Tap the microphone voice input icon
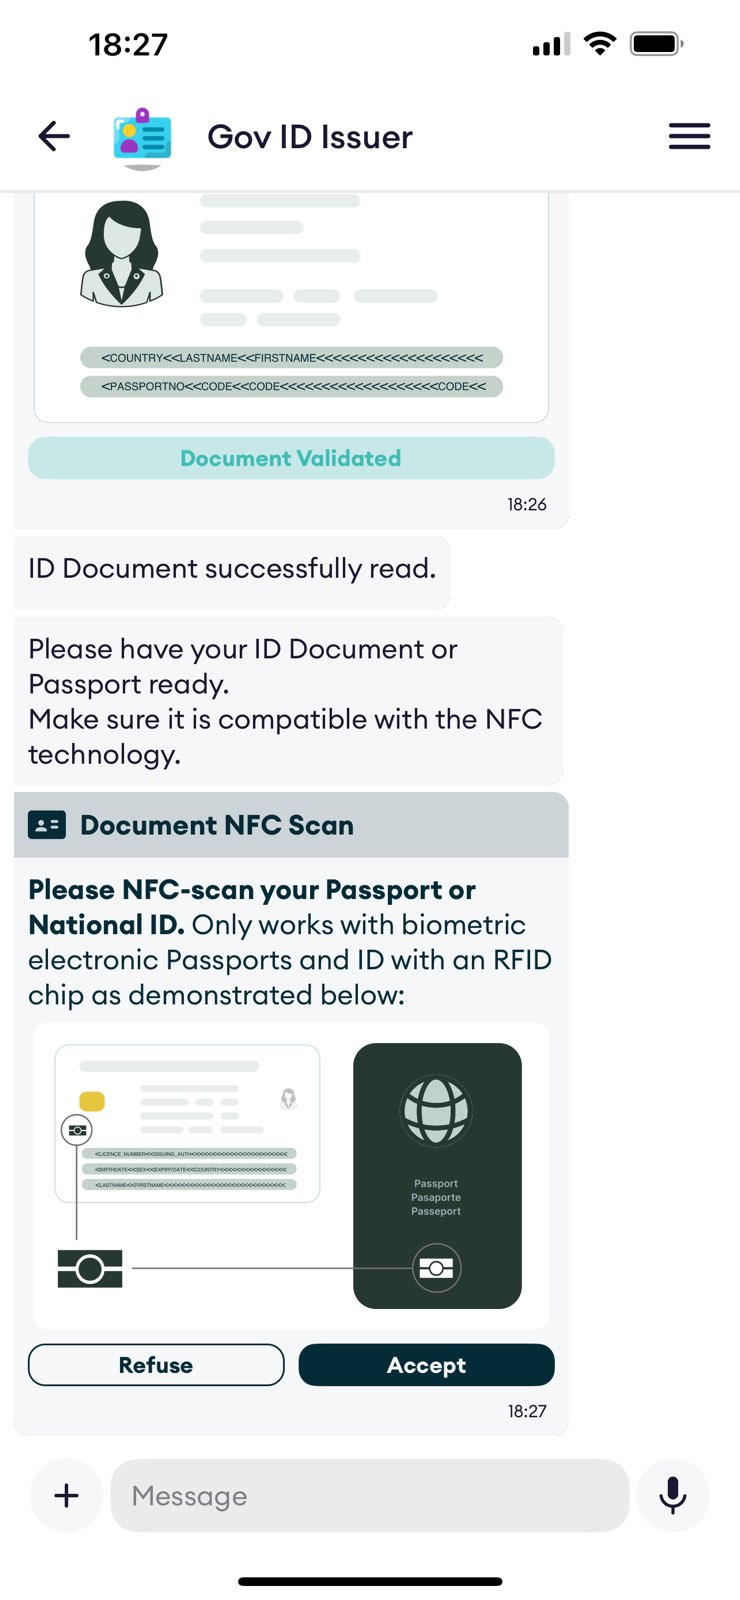 [673, 1495]
